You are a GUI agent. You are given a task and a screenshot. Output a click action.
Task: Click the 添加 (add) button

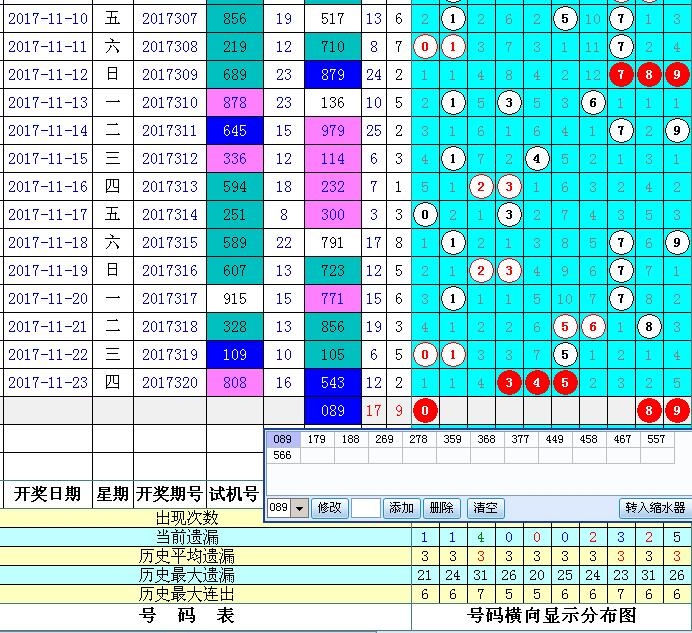pyautogui.click(x=401, y=508)
